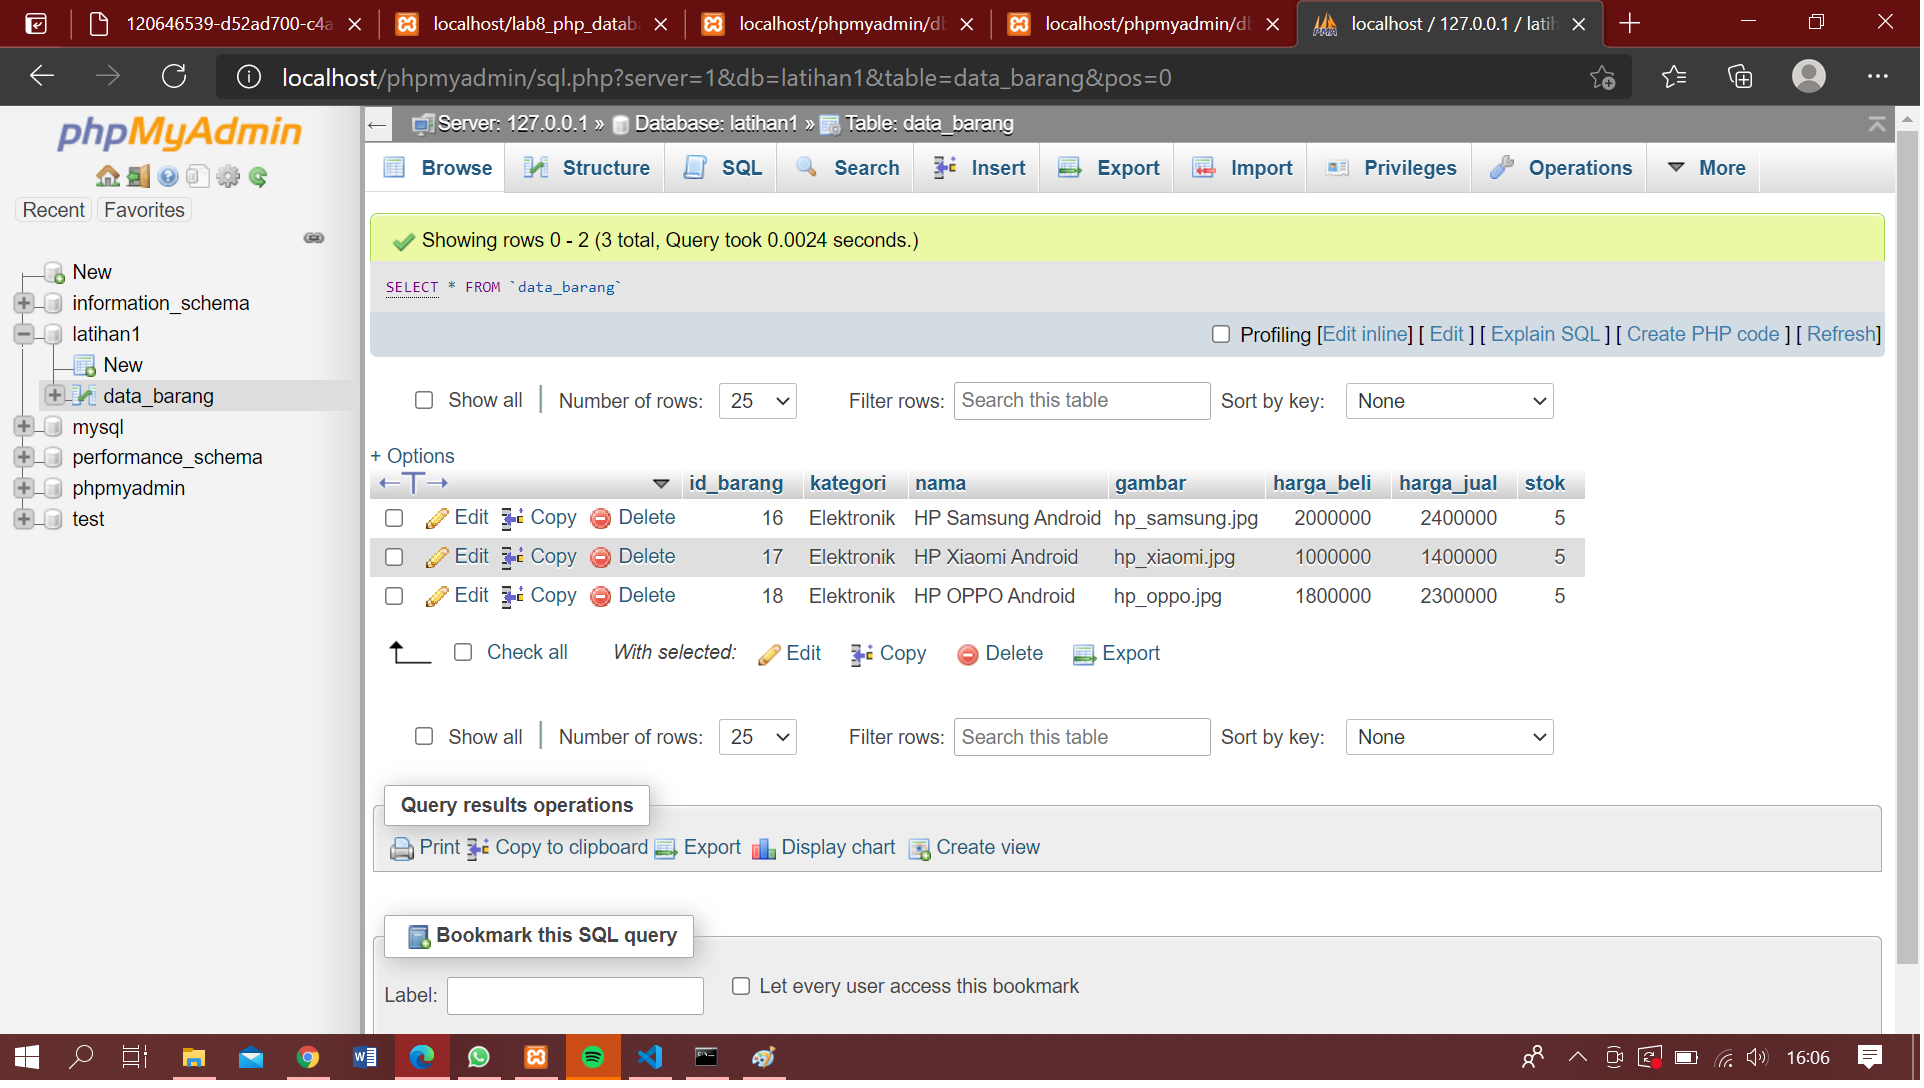Select the row checkbox for HP Samsung Android
The width and height of the screenshot is (1924, 1088).
click(393, 518)
